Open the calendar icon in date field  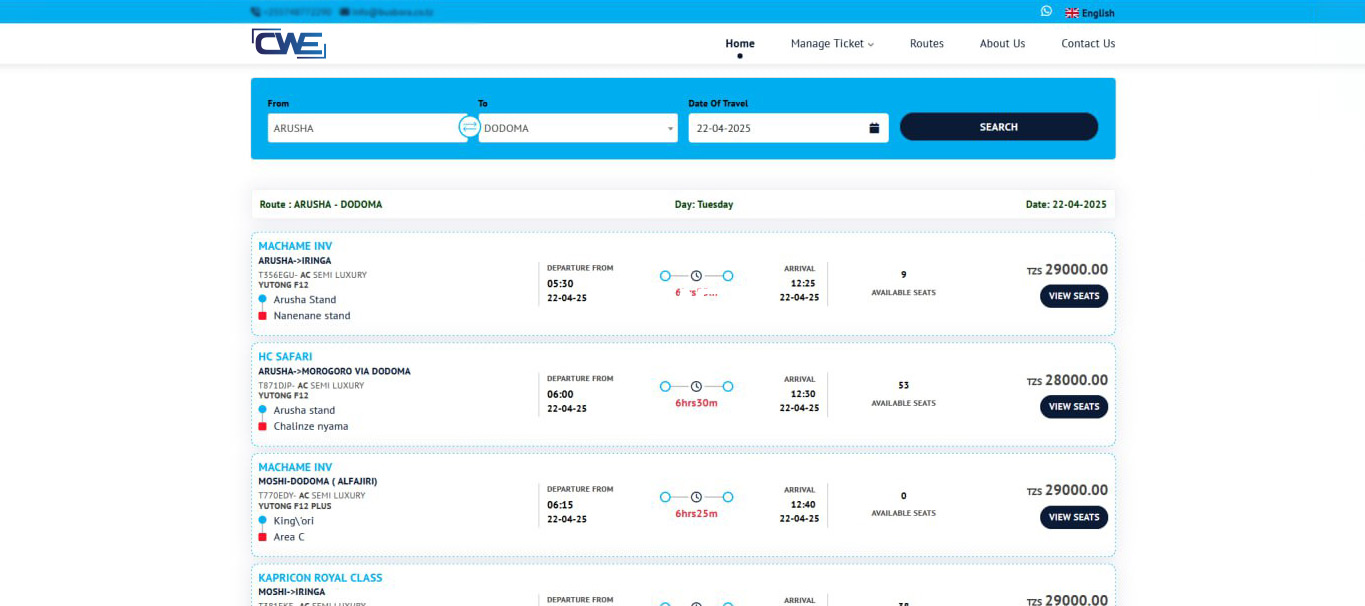(x=874, y=128)
